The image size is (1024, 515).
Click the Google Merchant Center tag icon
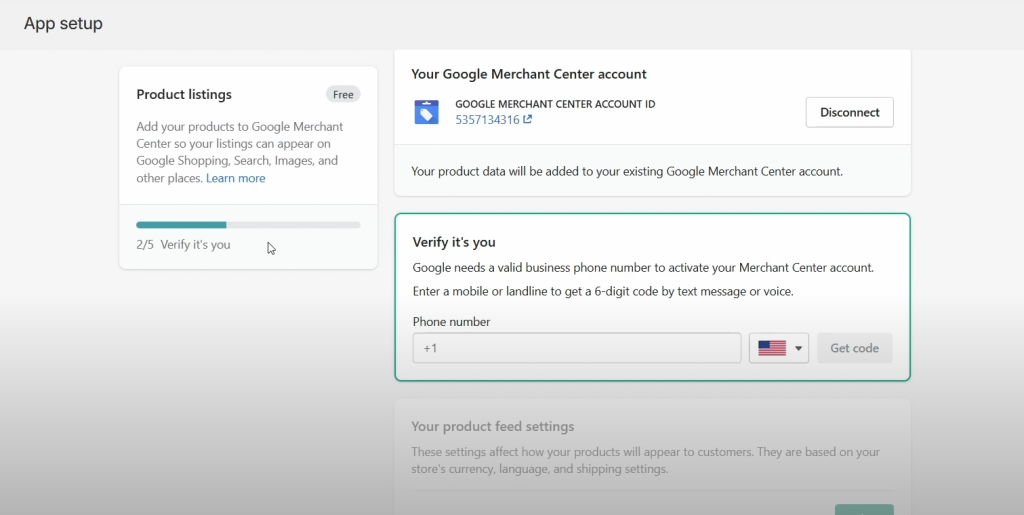pos(427,112)
